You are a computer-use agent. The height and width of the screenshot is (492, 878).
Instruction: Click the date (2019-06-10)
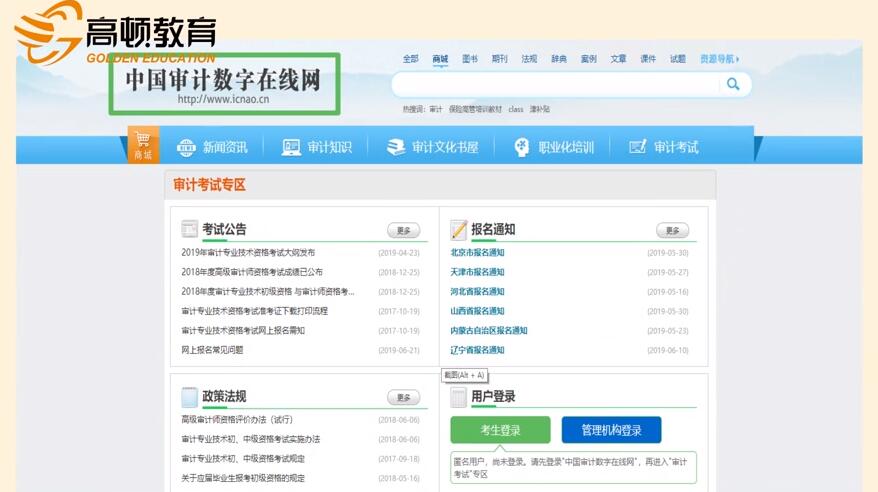tap(667, 350)
